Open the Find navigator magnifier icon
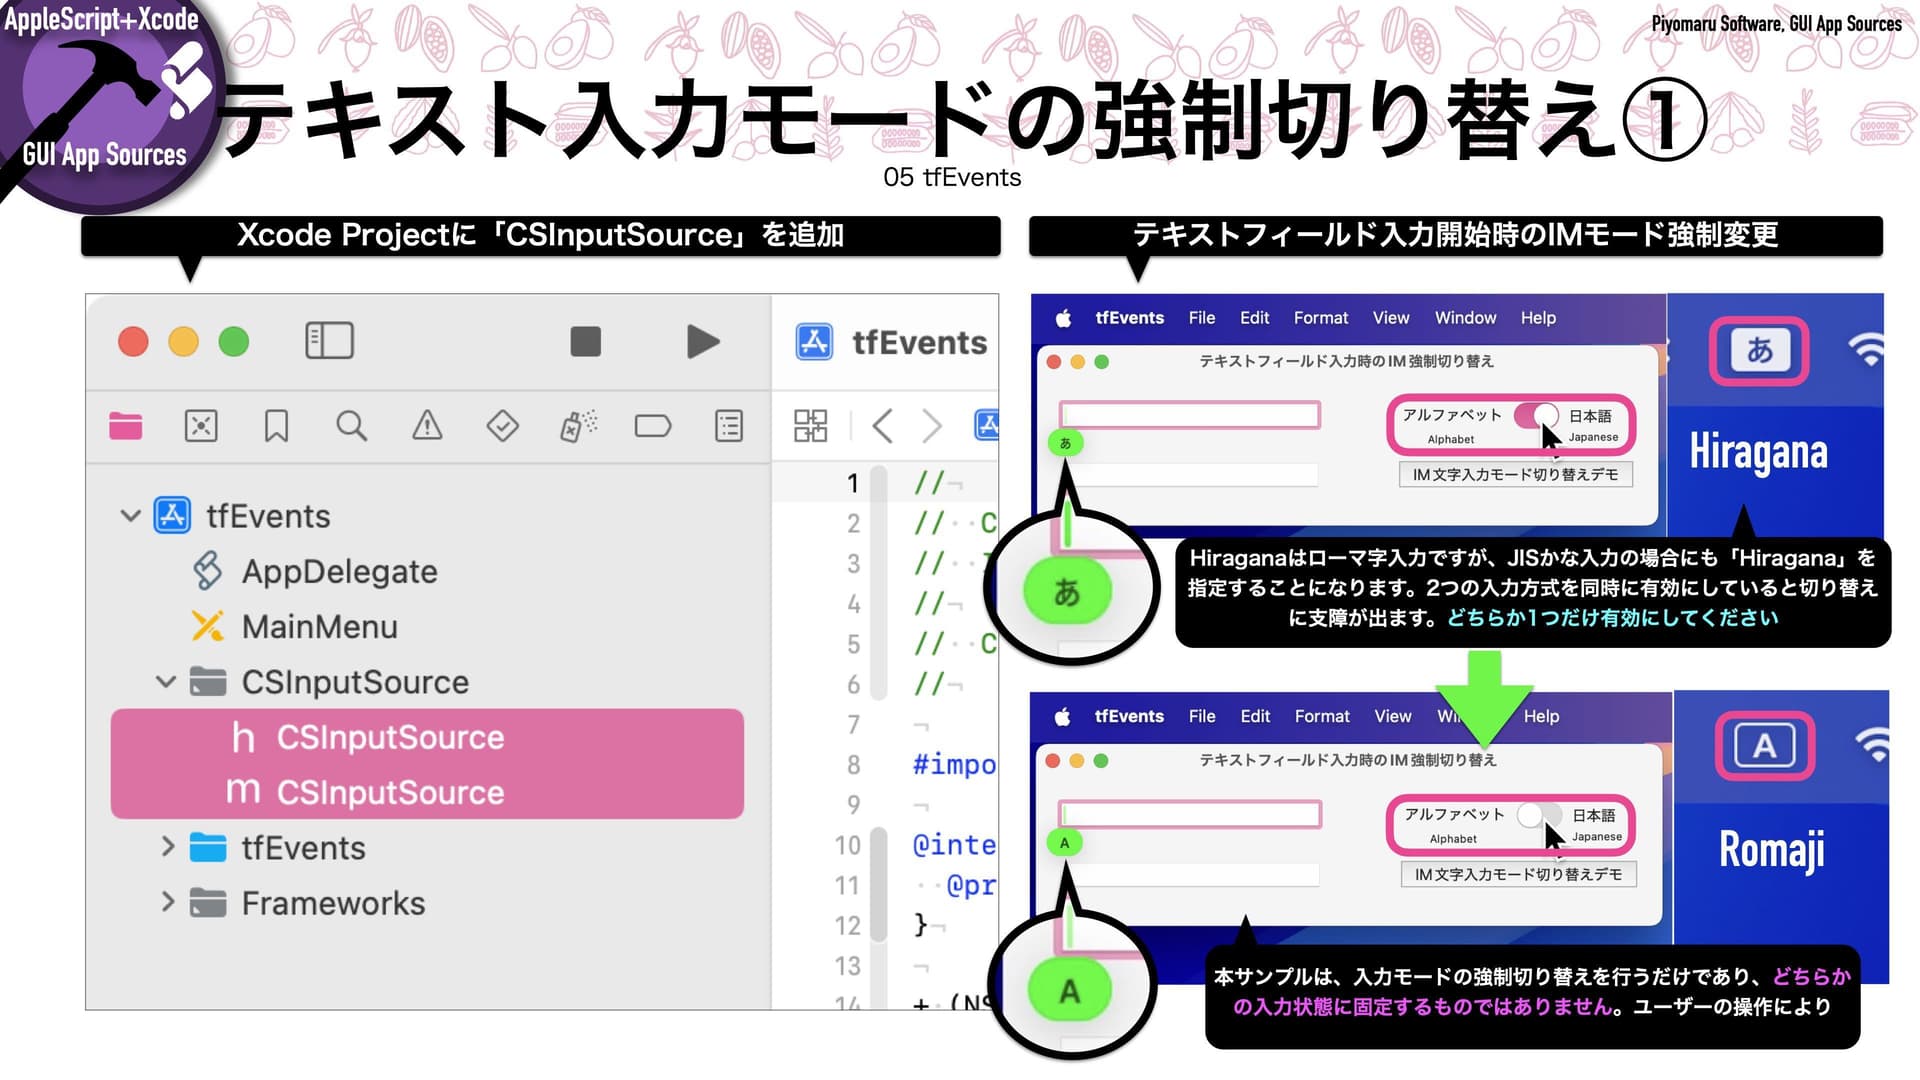Screen dimensions: 1920x1080 [x=351, y=426]
